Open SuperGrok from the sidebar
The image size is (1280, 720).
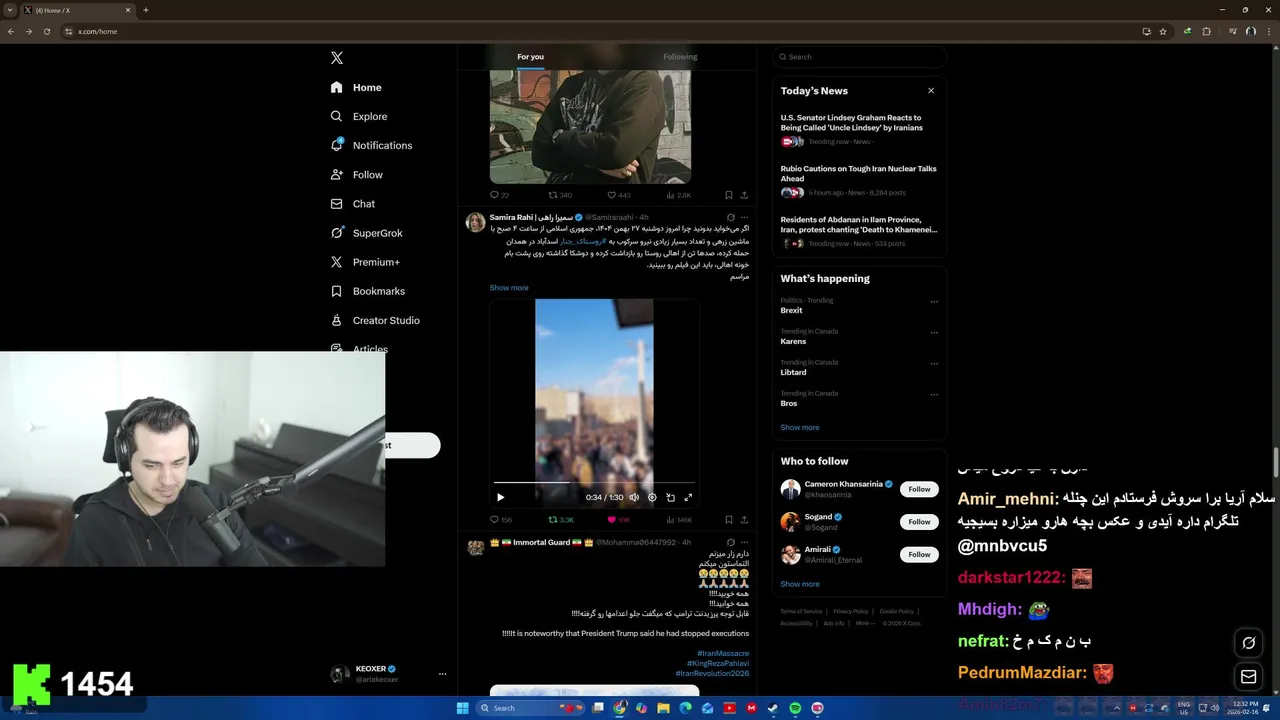click(366, 233)
